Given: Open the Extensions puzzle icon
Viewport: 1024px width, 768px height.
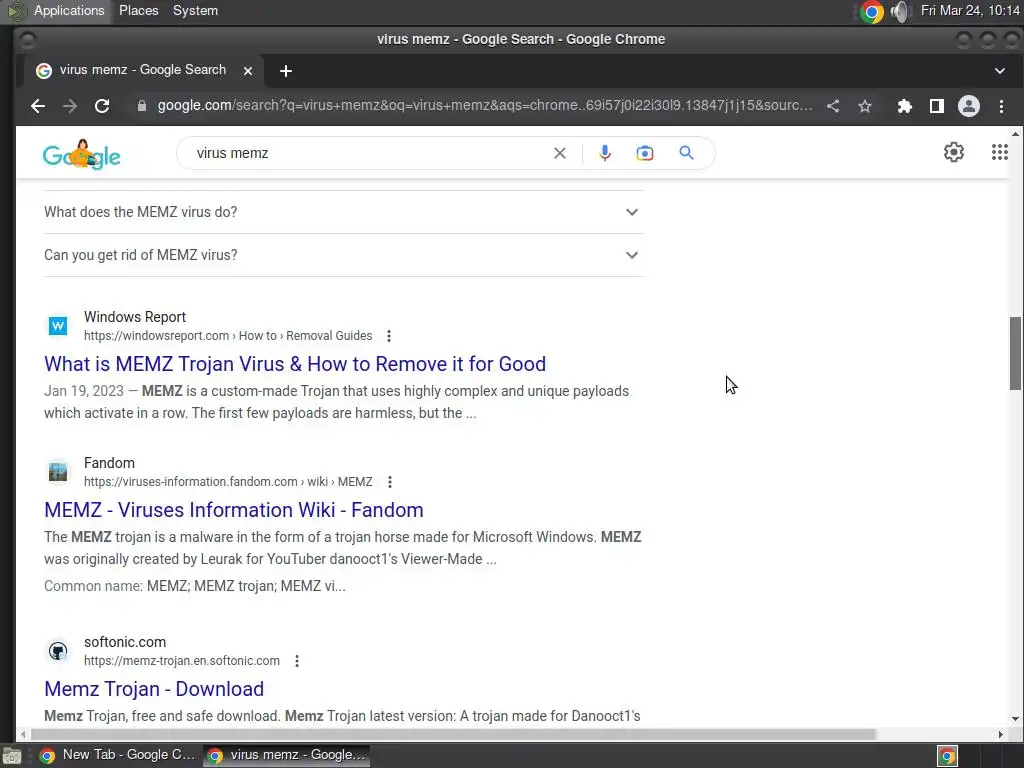Looking at the screenshot, I should (904, 106).
